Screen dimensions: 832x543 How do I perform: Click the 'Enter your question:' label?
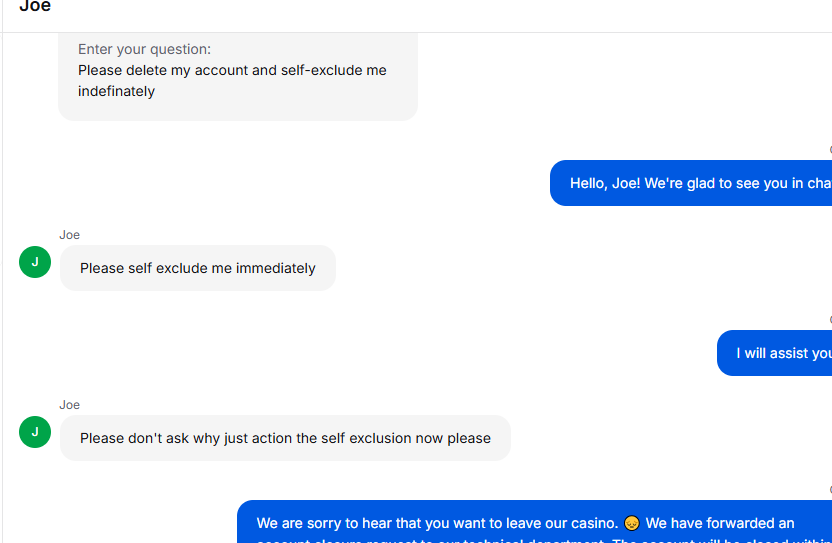click(144, 49)
